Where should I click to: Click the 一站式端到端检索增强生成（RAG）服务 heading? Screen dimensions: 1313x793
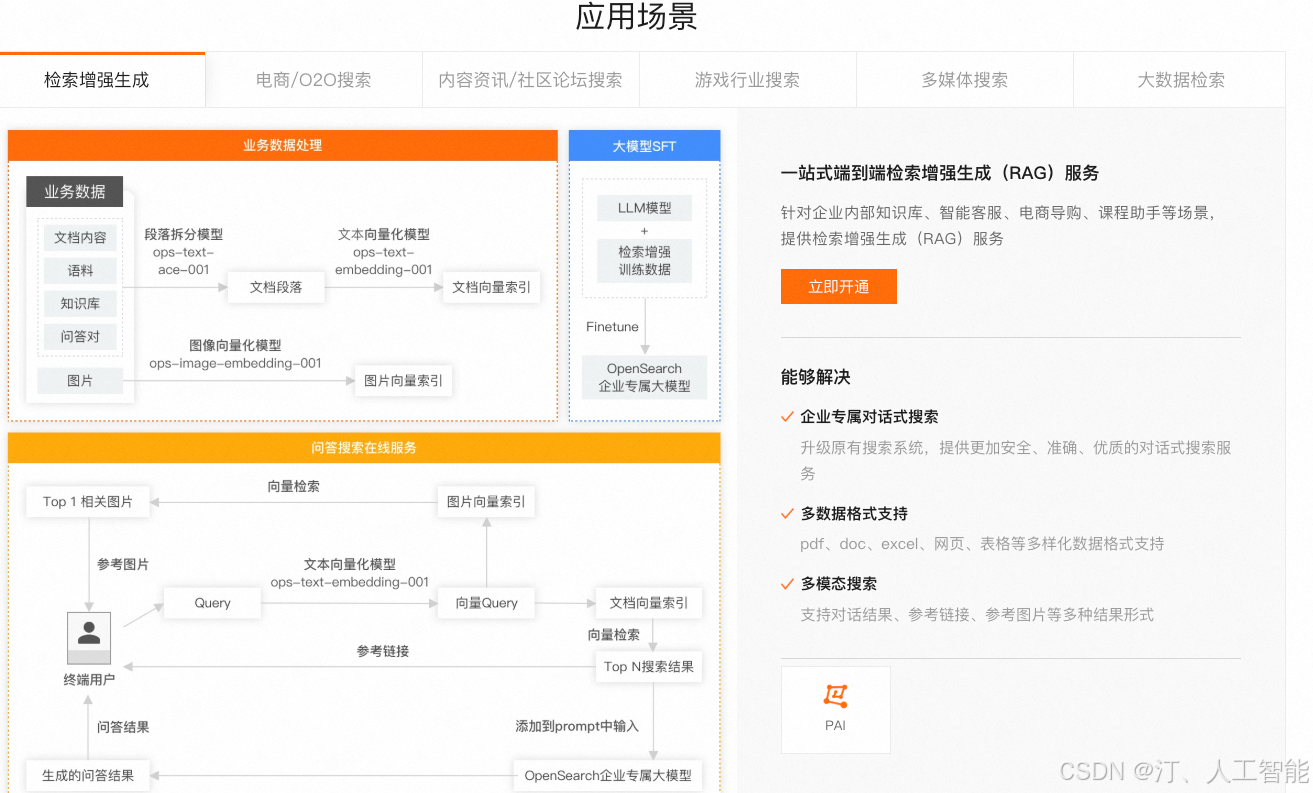[x=940, y=173]
